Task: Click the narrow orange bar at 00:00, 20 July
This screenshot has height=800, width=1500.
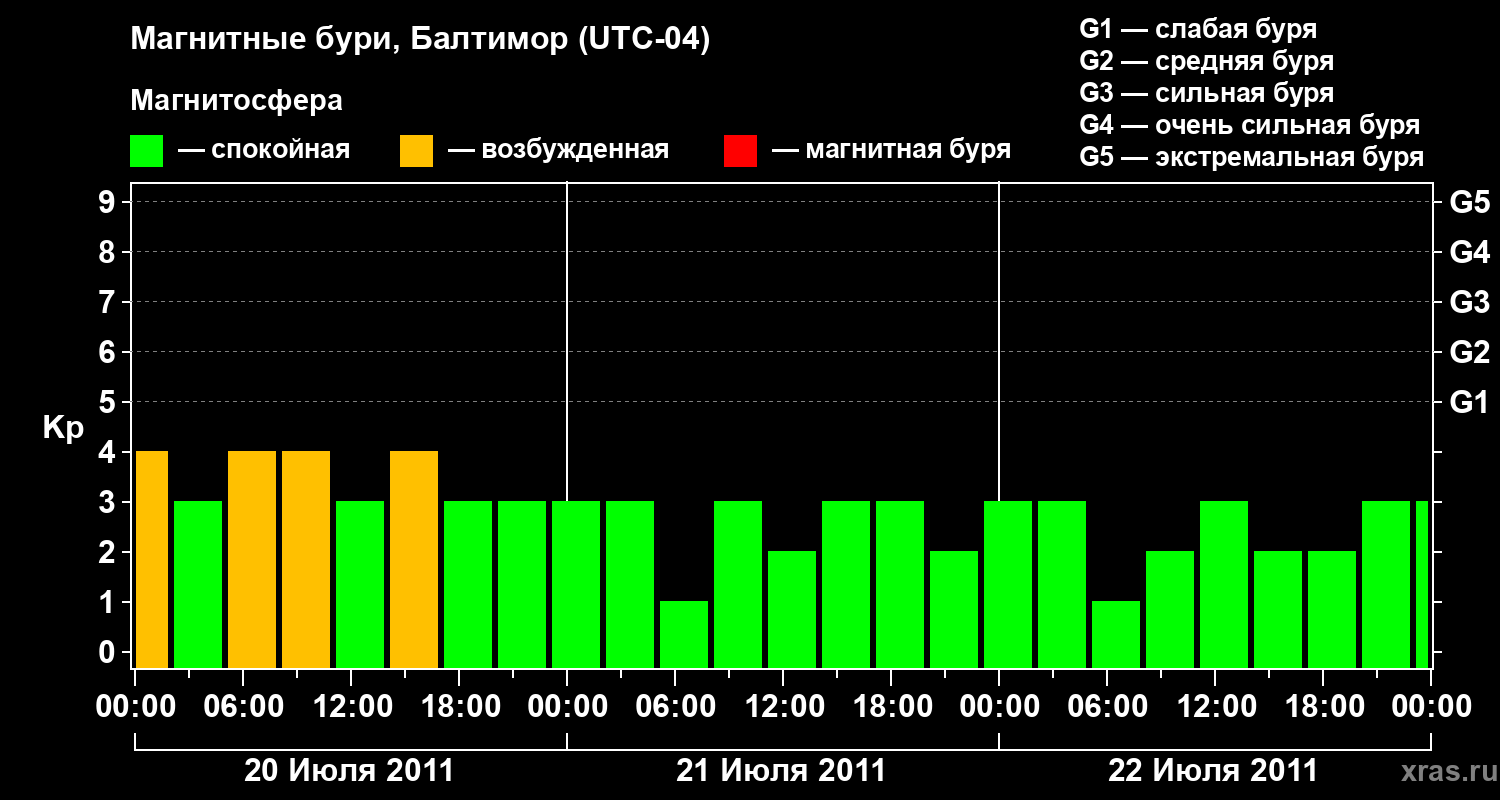Action: coord(152,559)
